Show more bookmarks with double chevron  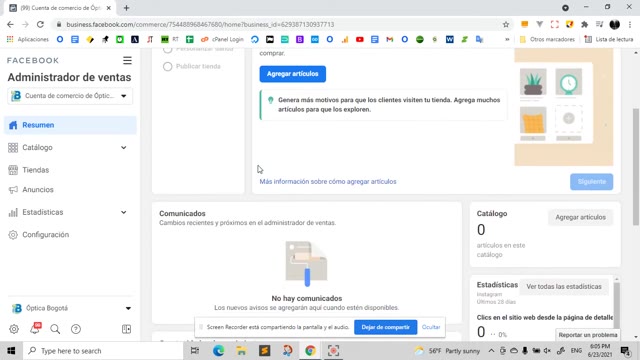point(507,39)
